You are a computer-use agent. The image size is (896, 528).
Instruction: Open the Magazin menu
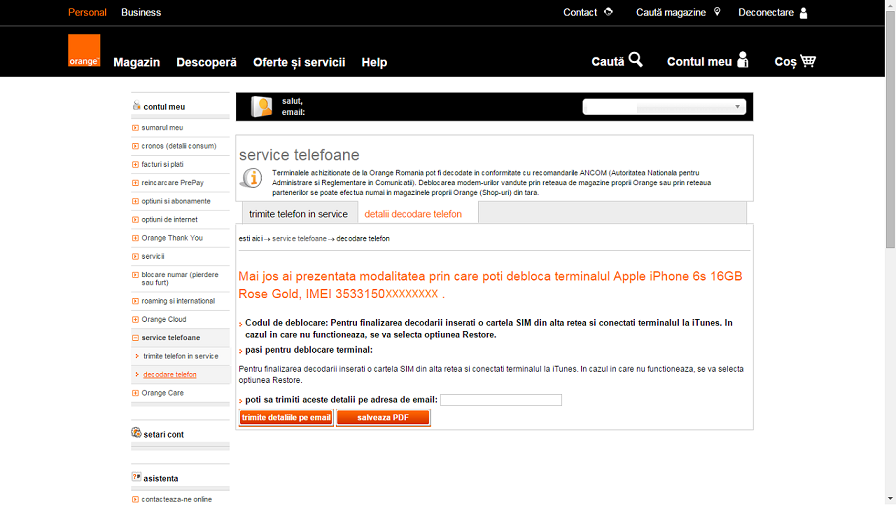(x=137, y=62)
